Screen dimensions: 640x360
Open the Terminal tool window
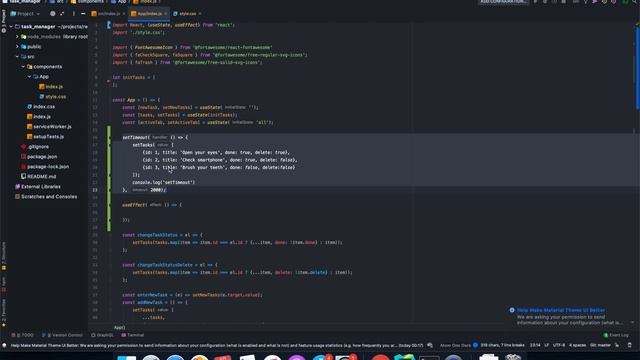[x=133, y=335]
